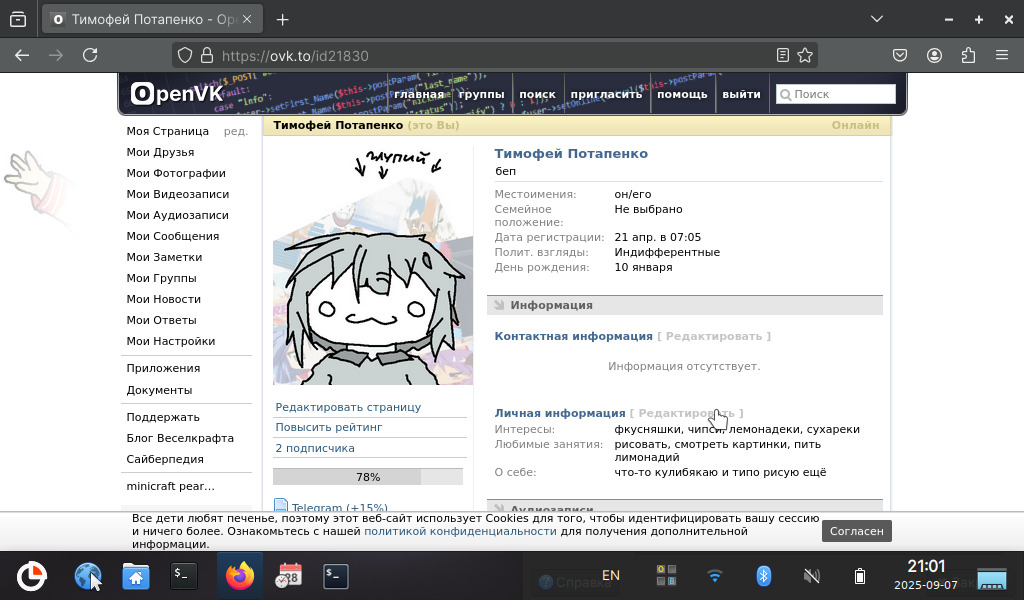Screen dimensions: 1024x600
Task: Open the Firefox hamburger application menu
Action: click(1001, 56)
